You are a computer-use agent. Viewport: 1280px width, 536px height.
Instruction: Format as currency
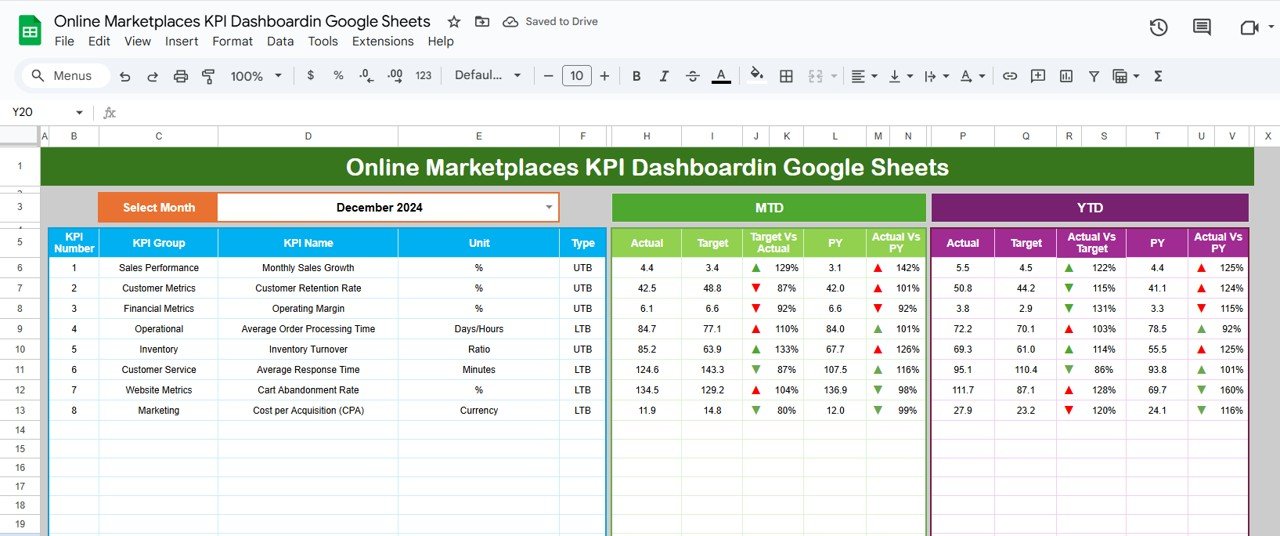tap(311, 76)
